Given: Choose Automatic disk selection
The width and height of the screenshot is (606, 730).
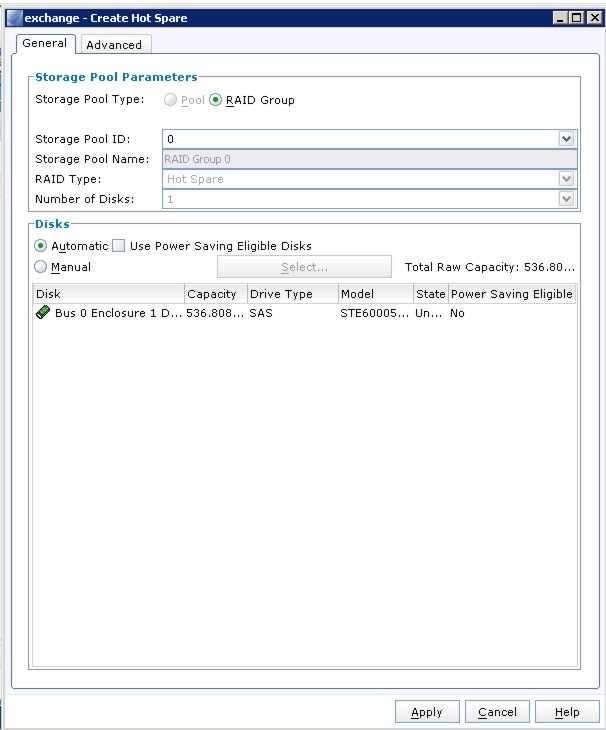Looking at the screenshot, I should (x=41, y=246).
